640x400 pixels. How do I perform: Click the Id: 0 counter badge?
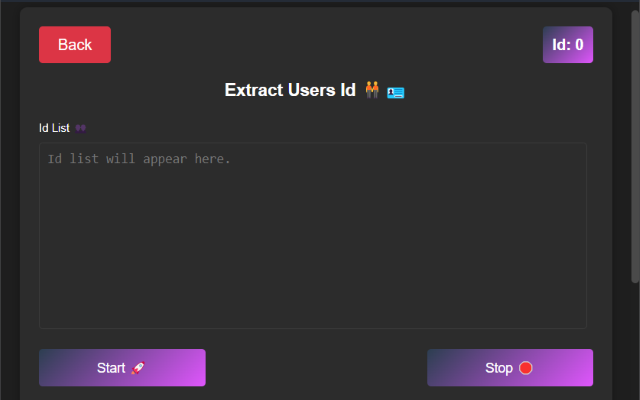coord(568,44)
